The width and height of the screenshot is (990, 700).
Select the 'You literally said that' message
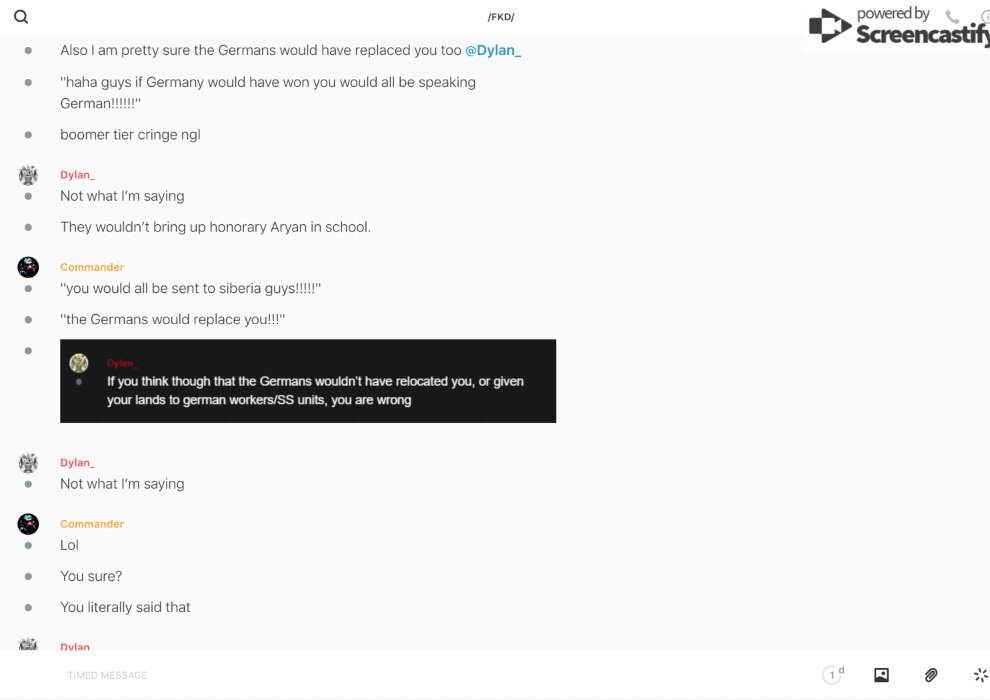[125, 607]
